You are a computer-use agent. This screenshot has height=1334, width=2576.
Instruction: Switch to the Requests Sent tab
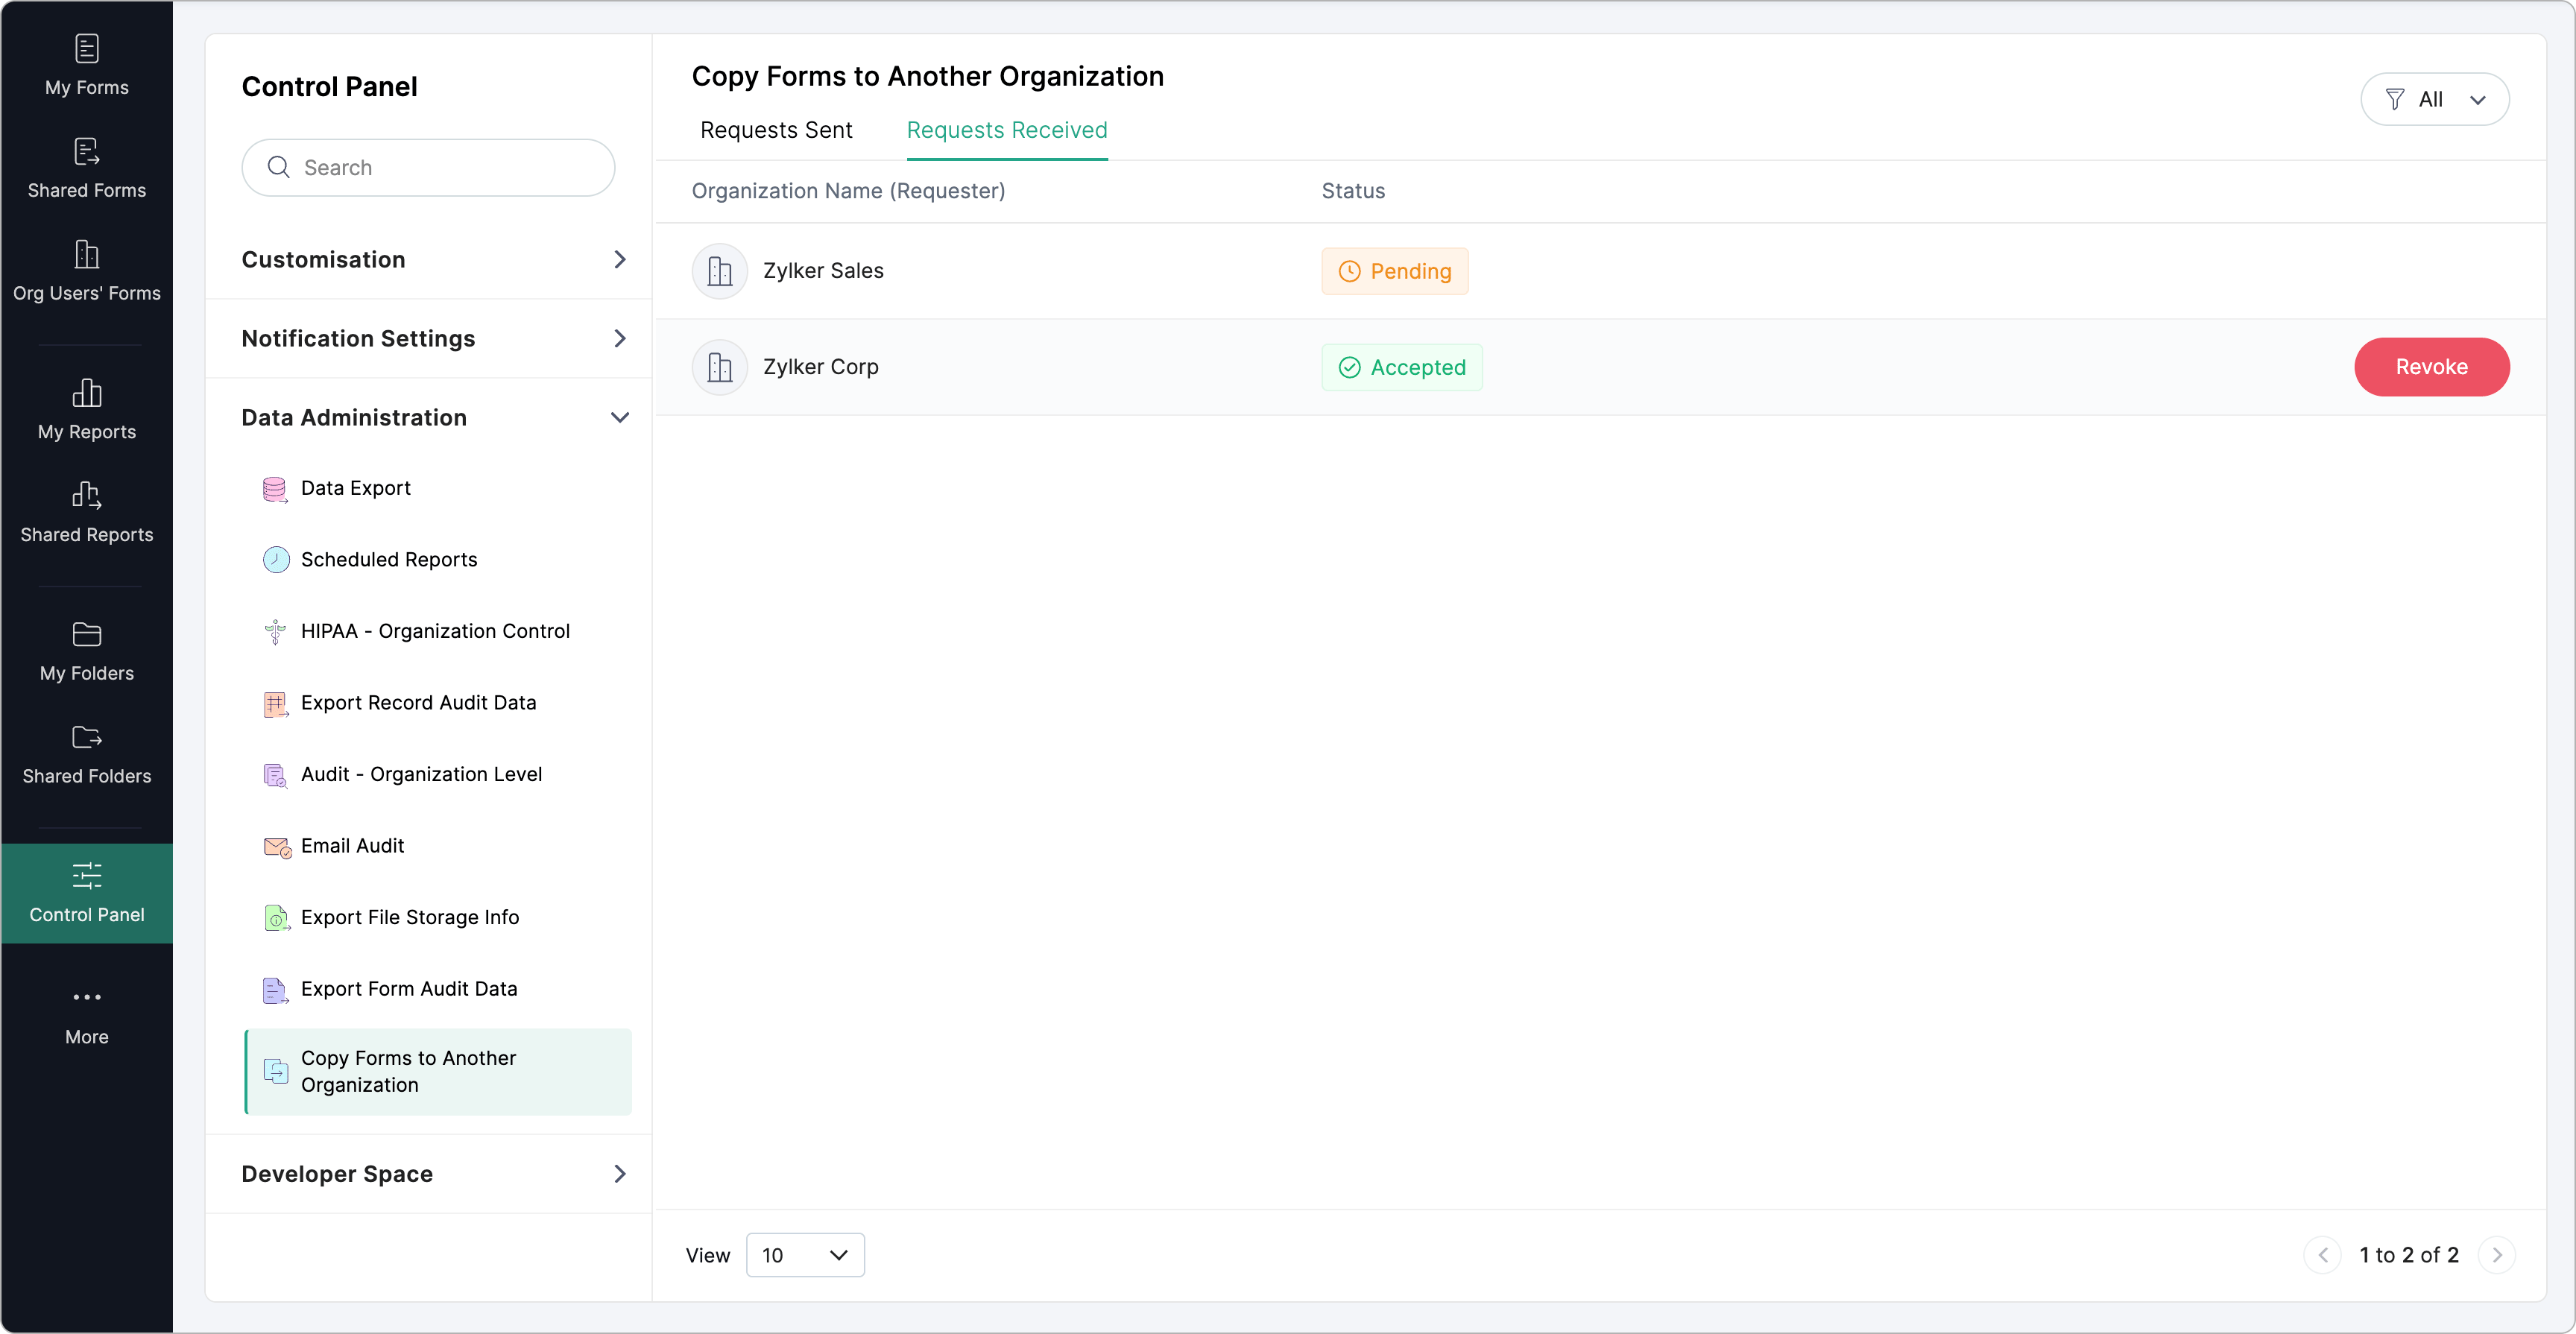point(776,130)
